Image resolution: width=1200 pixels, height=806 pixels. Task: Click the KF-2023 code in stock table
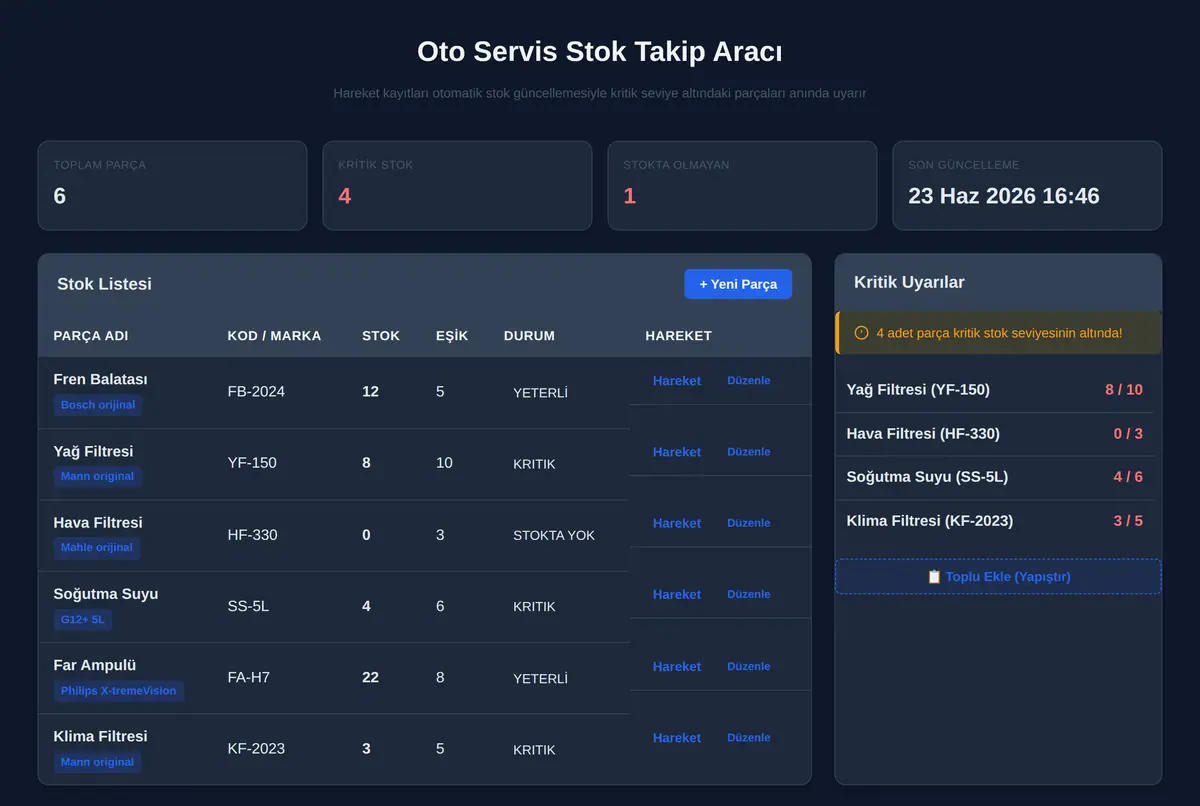pos(256,748)
